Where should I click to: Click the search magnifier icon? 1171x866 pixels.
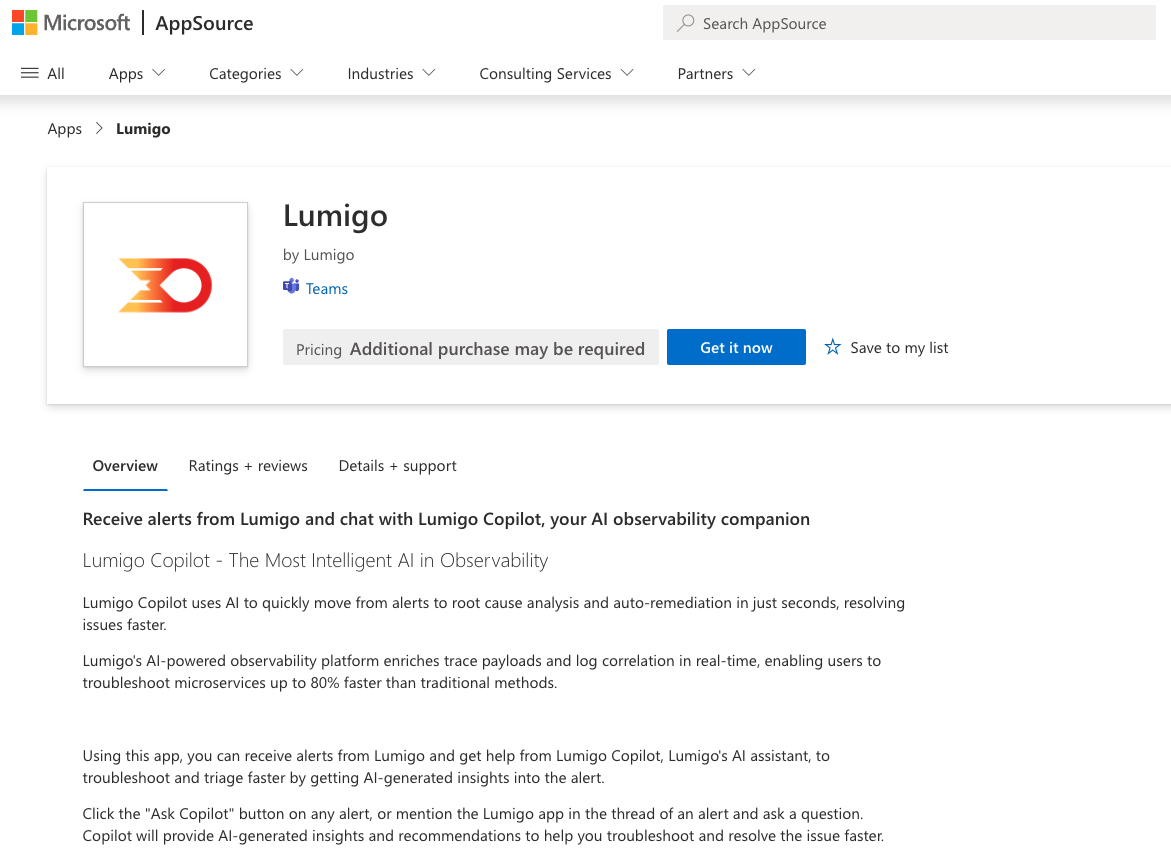[x=685, y=23]
